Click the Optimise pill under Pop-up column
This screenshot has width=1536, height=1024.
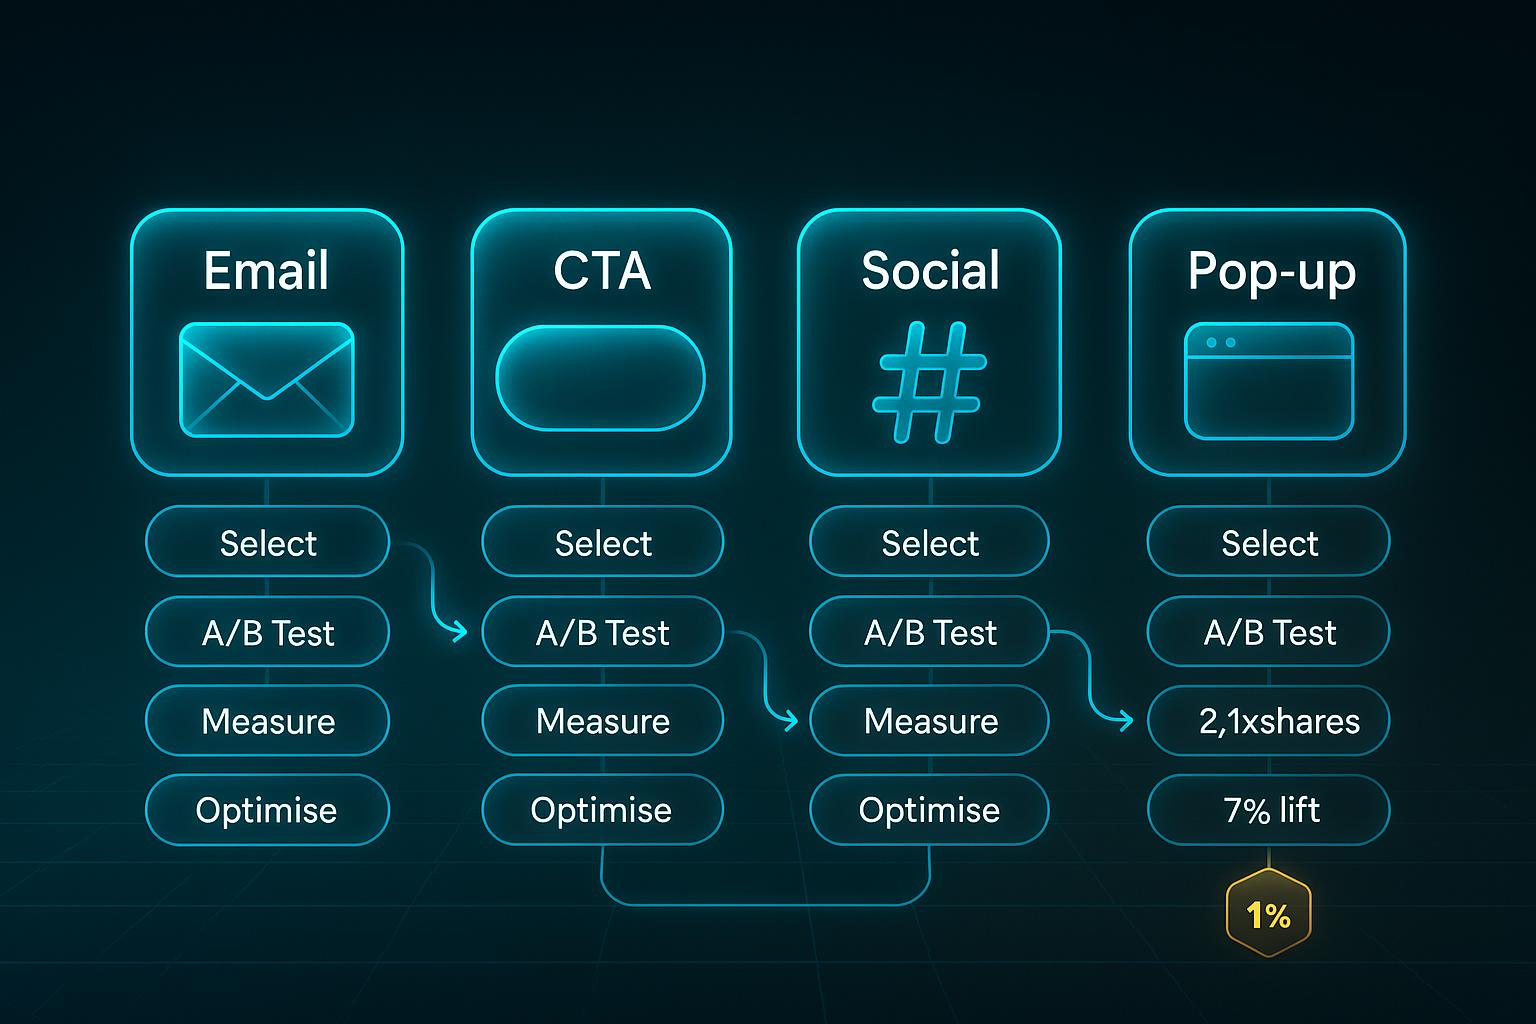click(x=1268, y=810)
